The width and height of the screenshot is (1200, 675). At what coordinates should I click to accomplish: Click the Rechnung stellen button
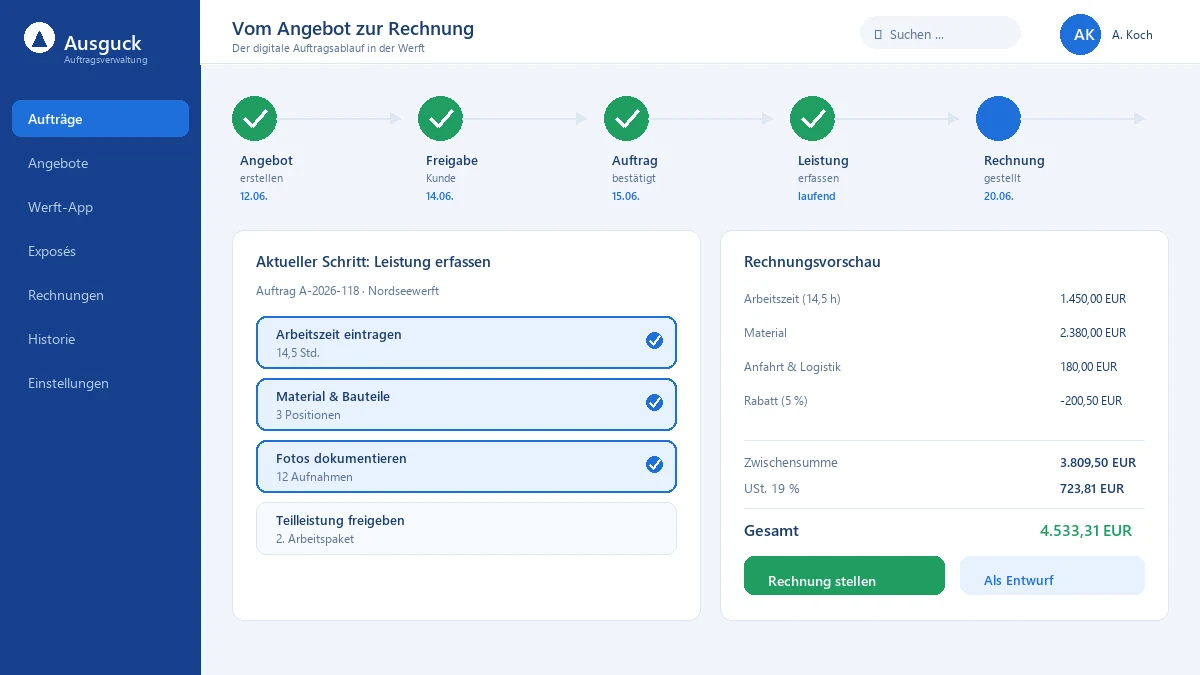pos(844,576)
